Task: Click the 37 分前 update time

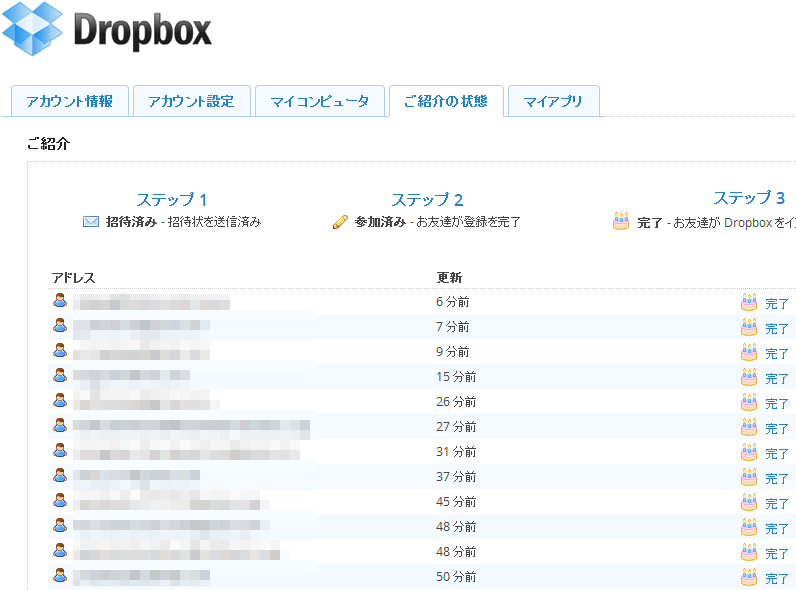Action: (456, 477)
